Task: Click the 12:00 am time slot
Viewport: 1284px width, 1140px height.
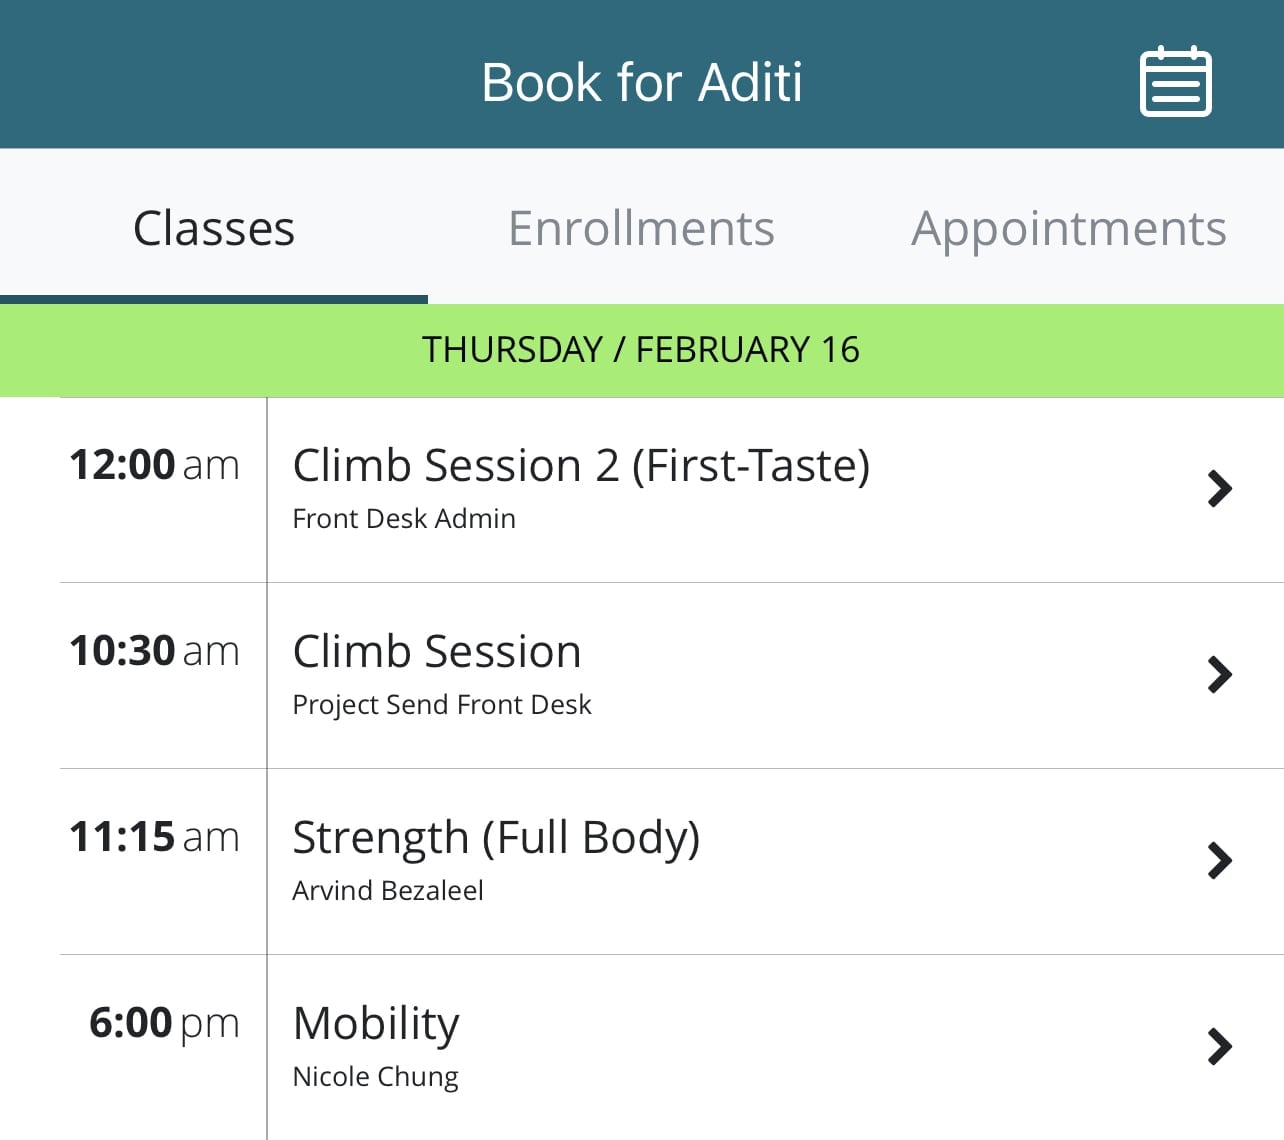Action: (154, 465)
